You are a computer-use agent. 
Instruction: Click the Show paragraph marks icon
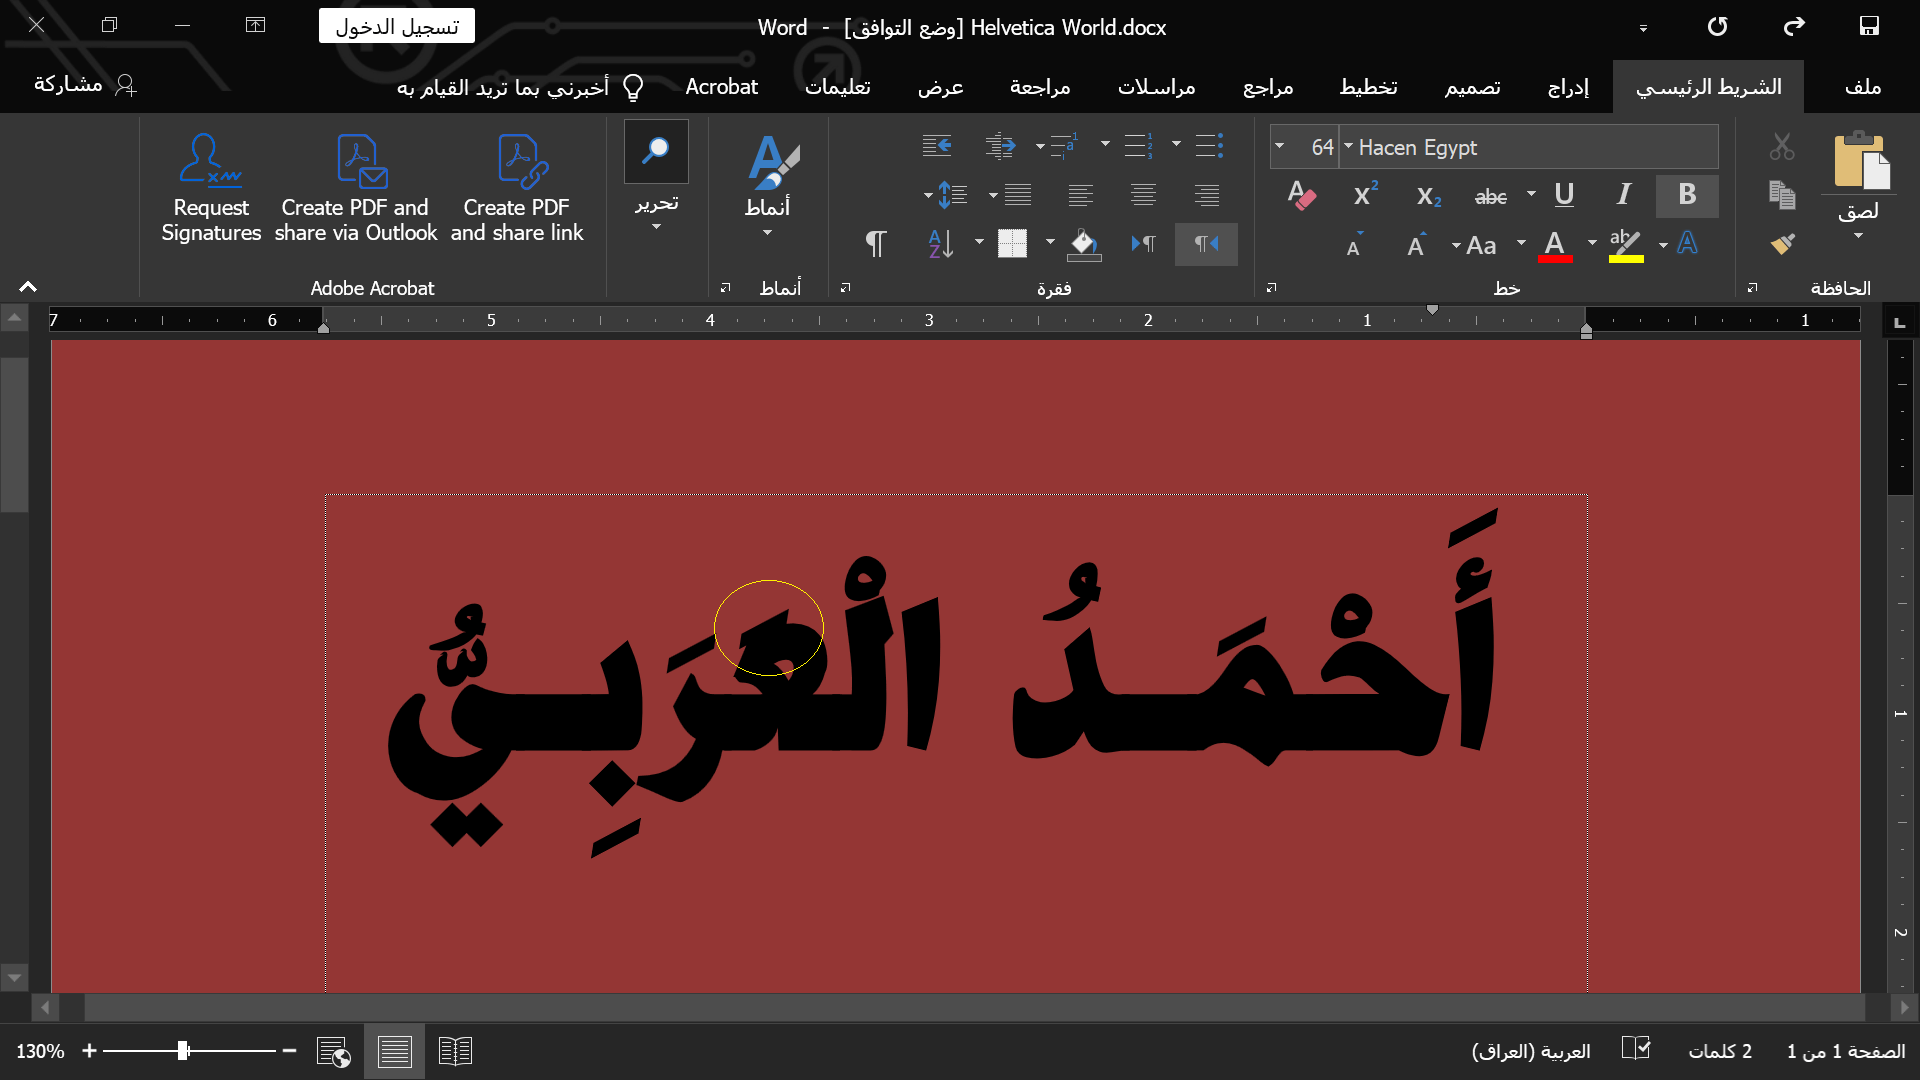coord(875,244)
